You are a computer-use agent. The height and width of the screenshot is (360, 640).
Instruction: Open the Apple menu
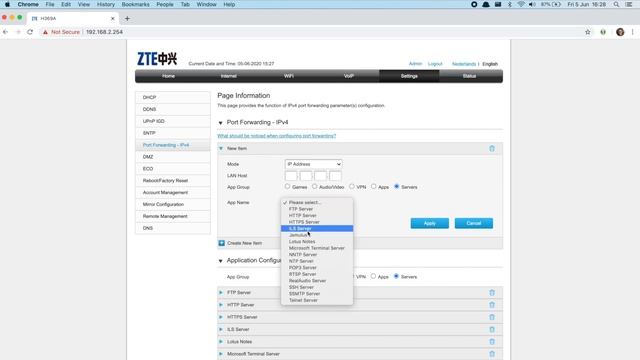[x=7, y=4]
